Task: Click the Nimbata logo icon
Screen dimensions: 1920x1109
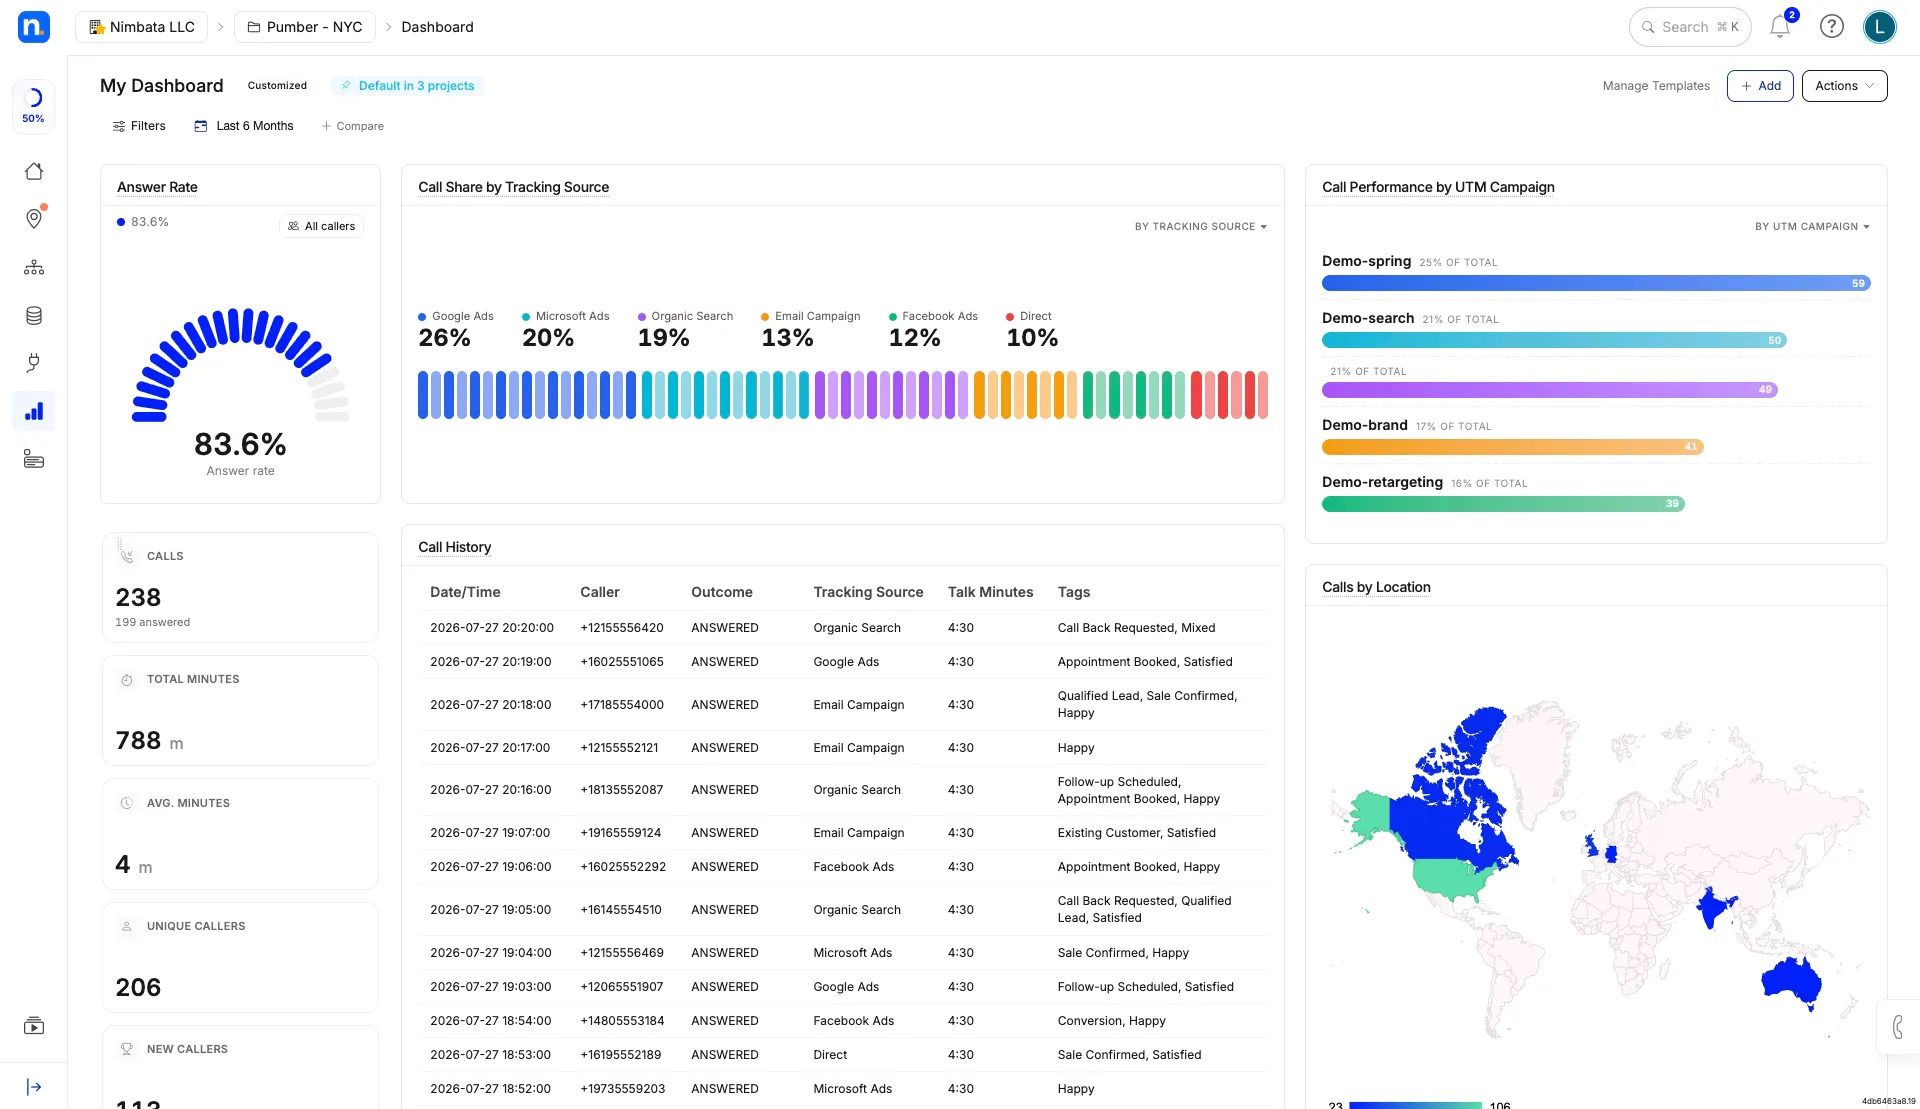Action: coord(34,27)
